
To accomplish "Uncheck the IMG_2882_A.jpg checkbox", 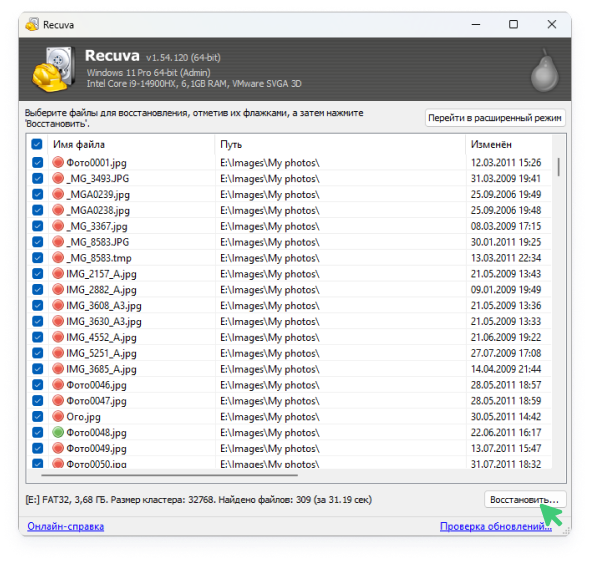I will point(38,289).
